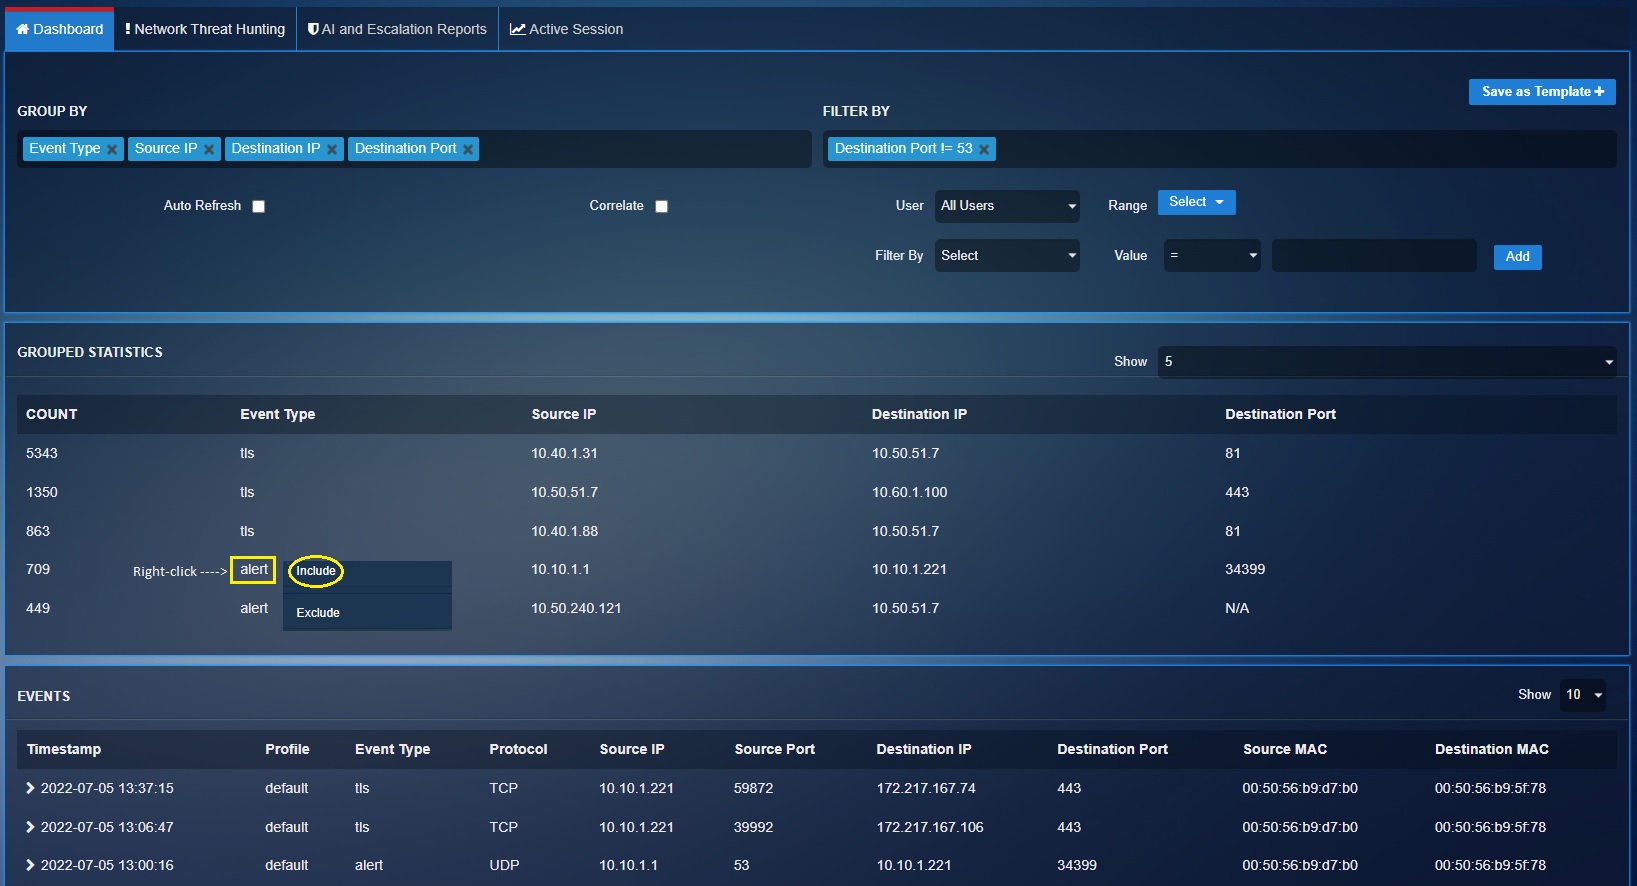1637x886 pixels.
Task: Click the Events Timestamp column header
Action: 64,749
